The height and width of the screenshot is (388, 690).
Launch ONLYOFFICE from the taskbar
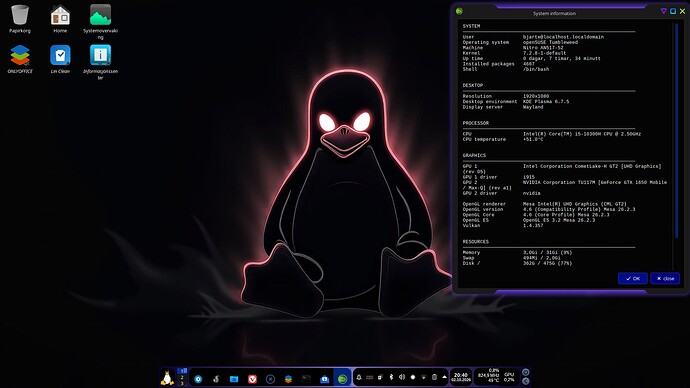288,379
